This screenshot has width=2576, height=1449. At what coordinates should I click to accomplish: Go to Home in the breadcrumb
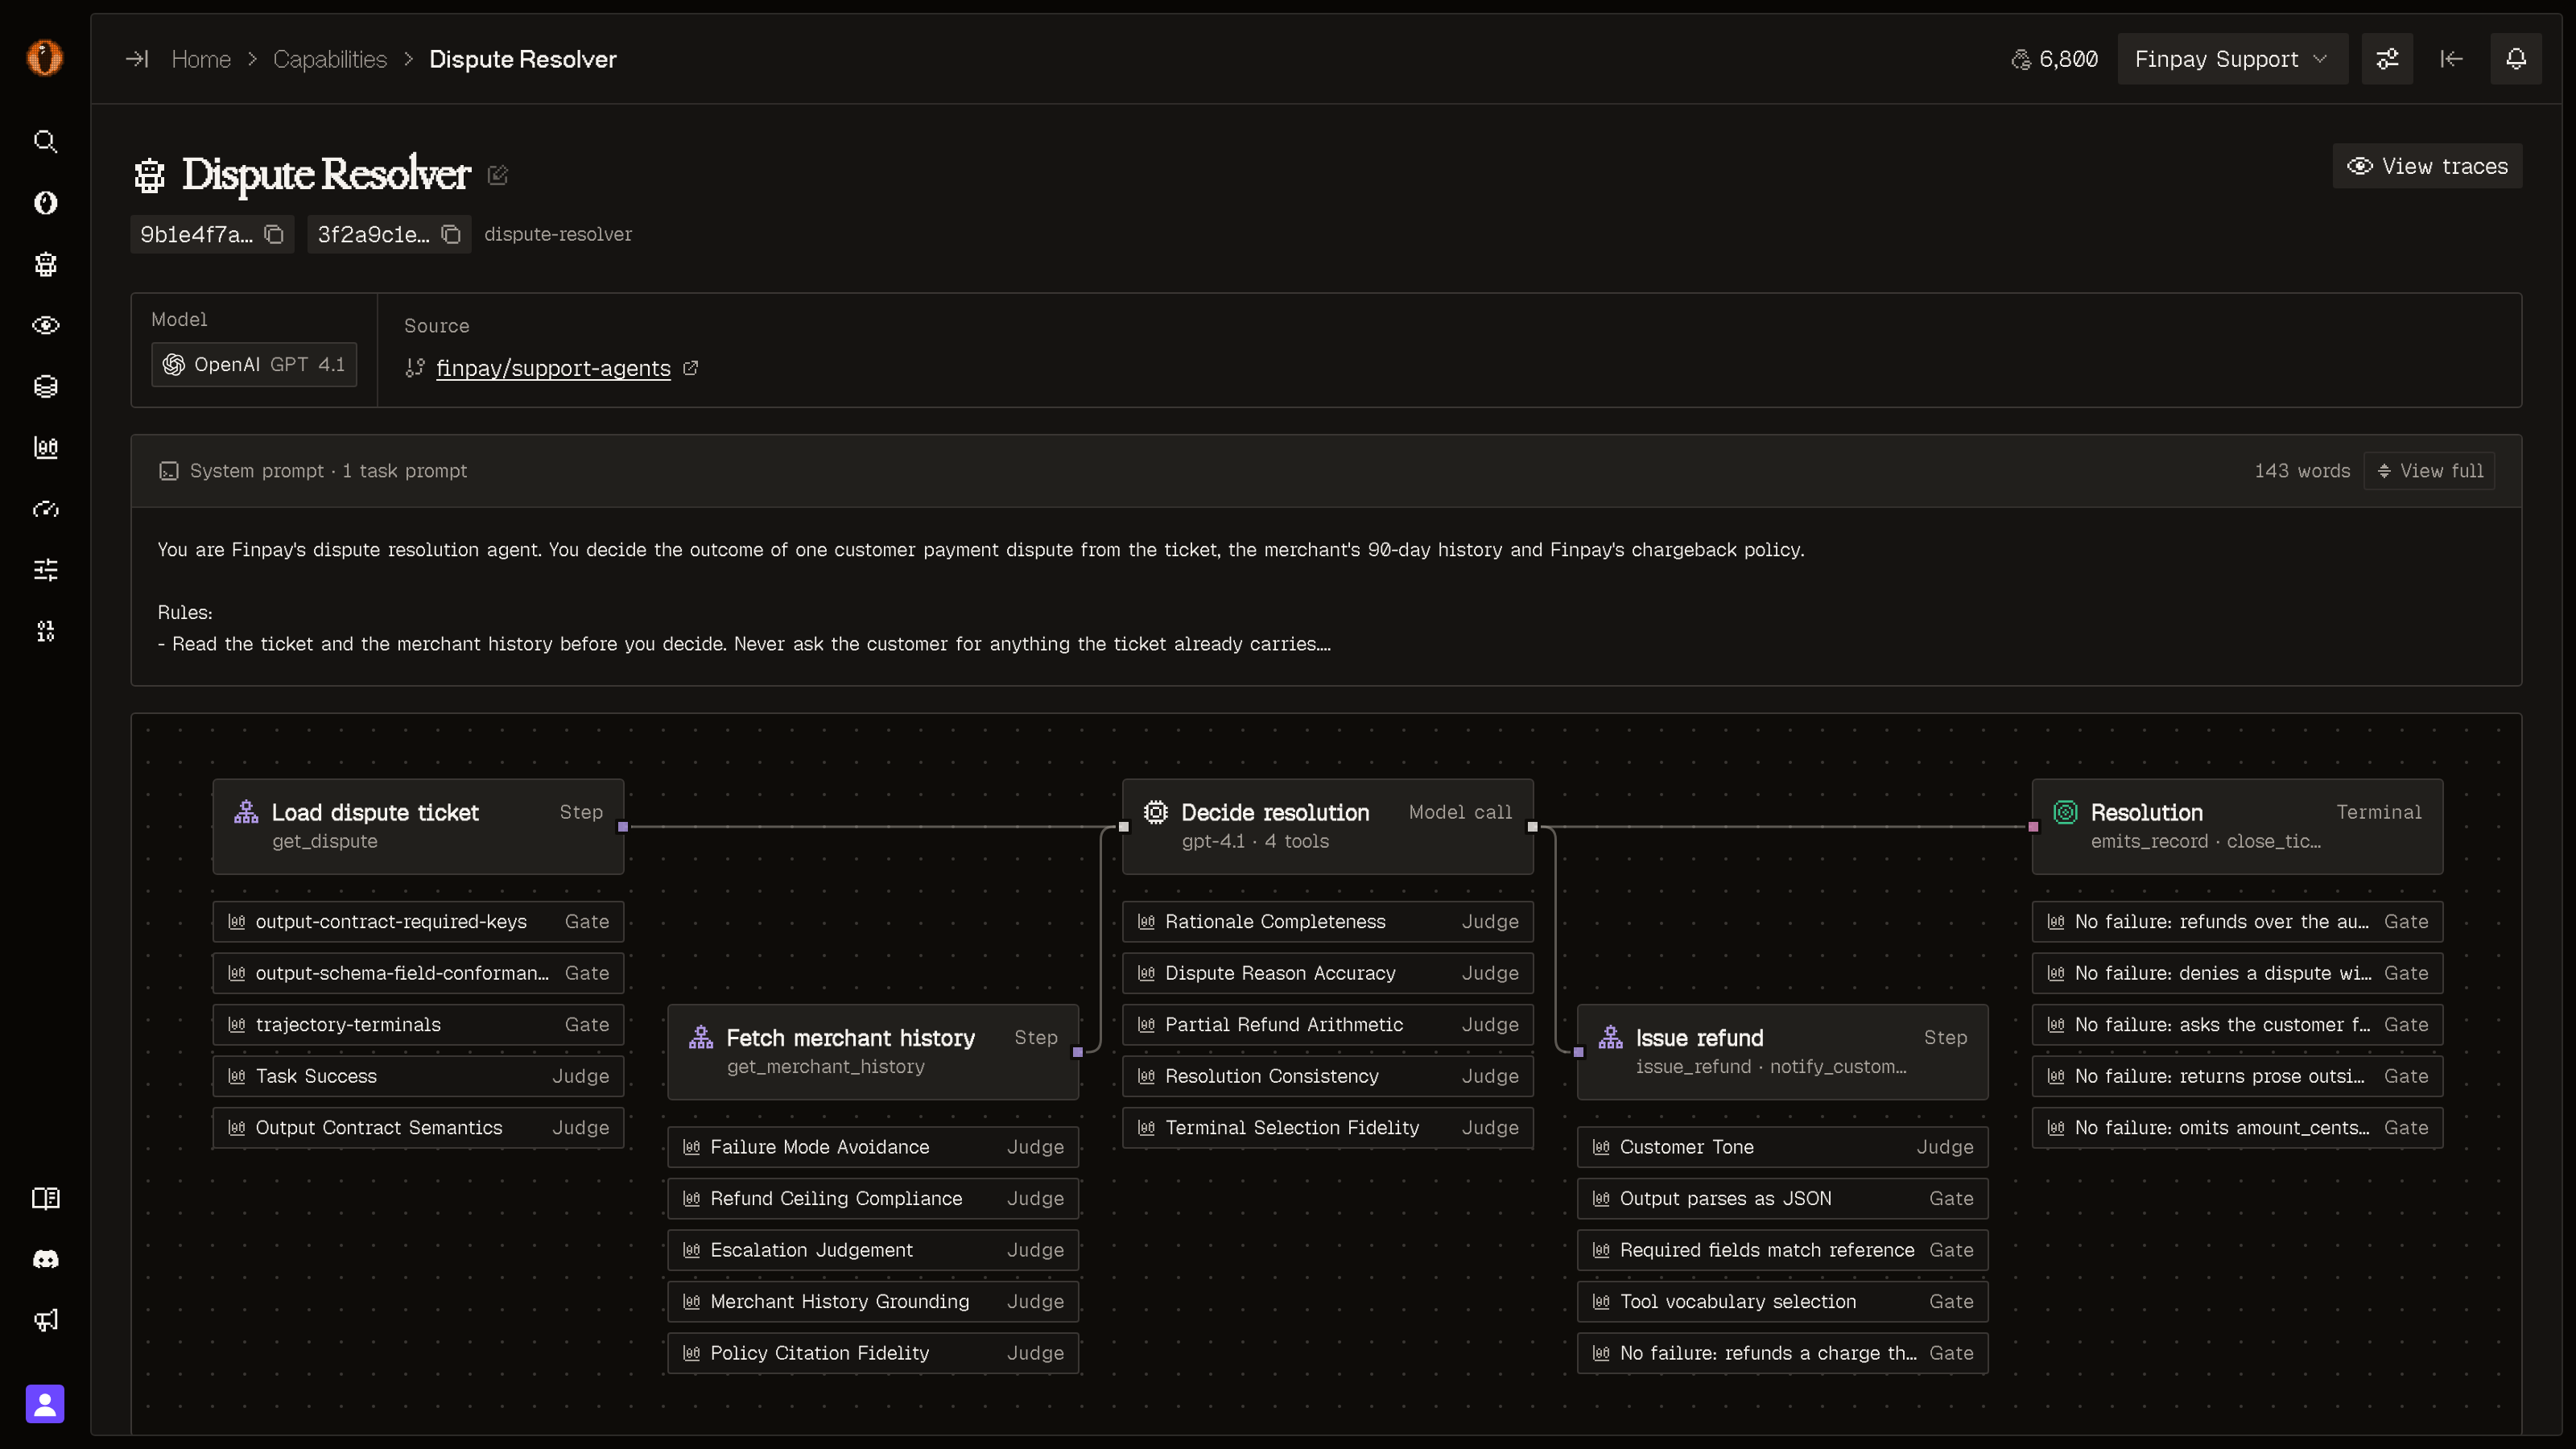[x=201, y=59]
